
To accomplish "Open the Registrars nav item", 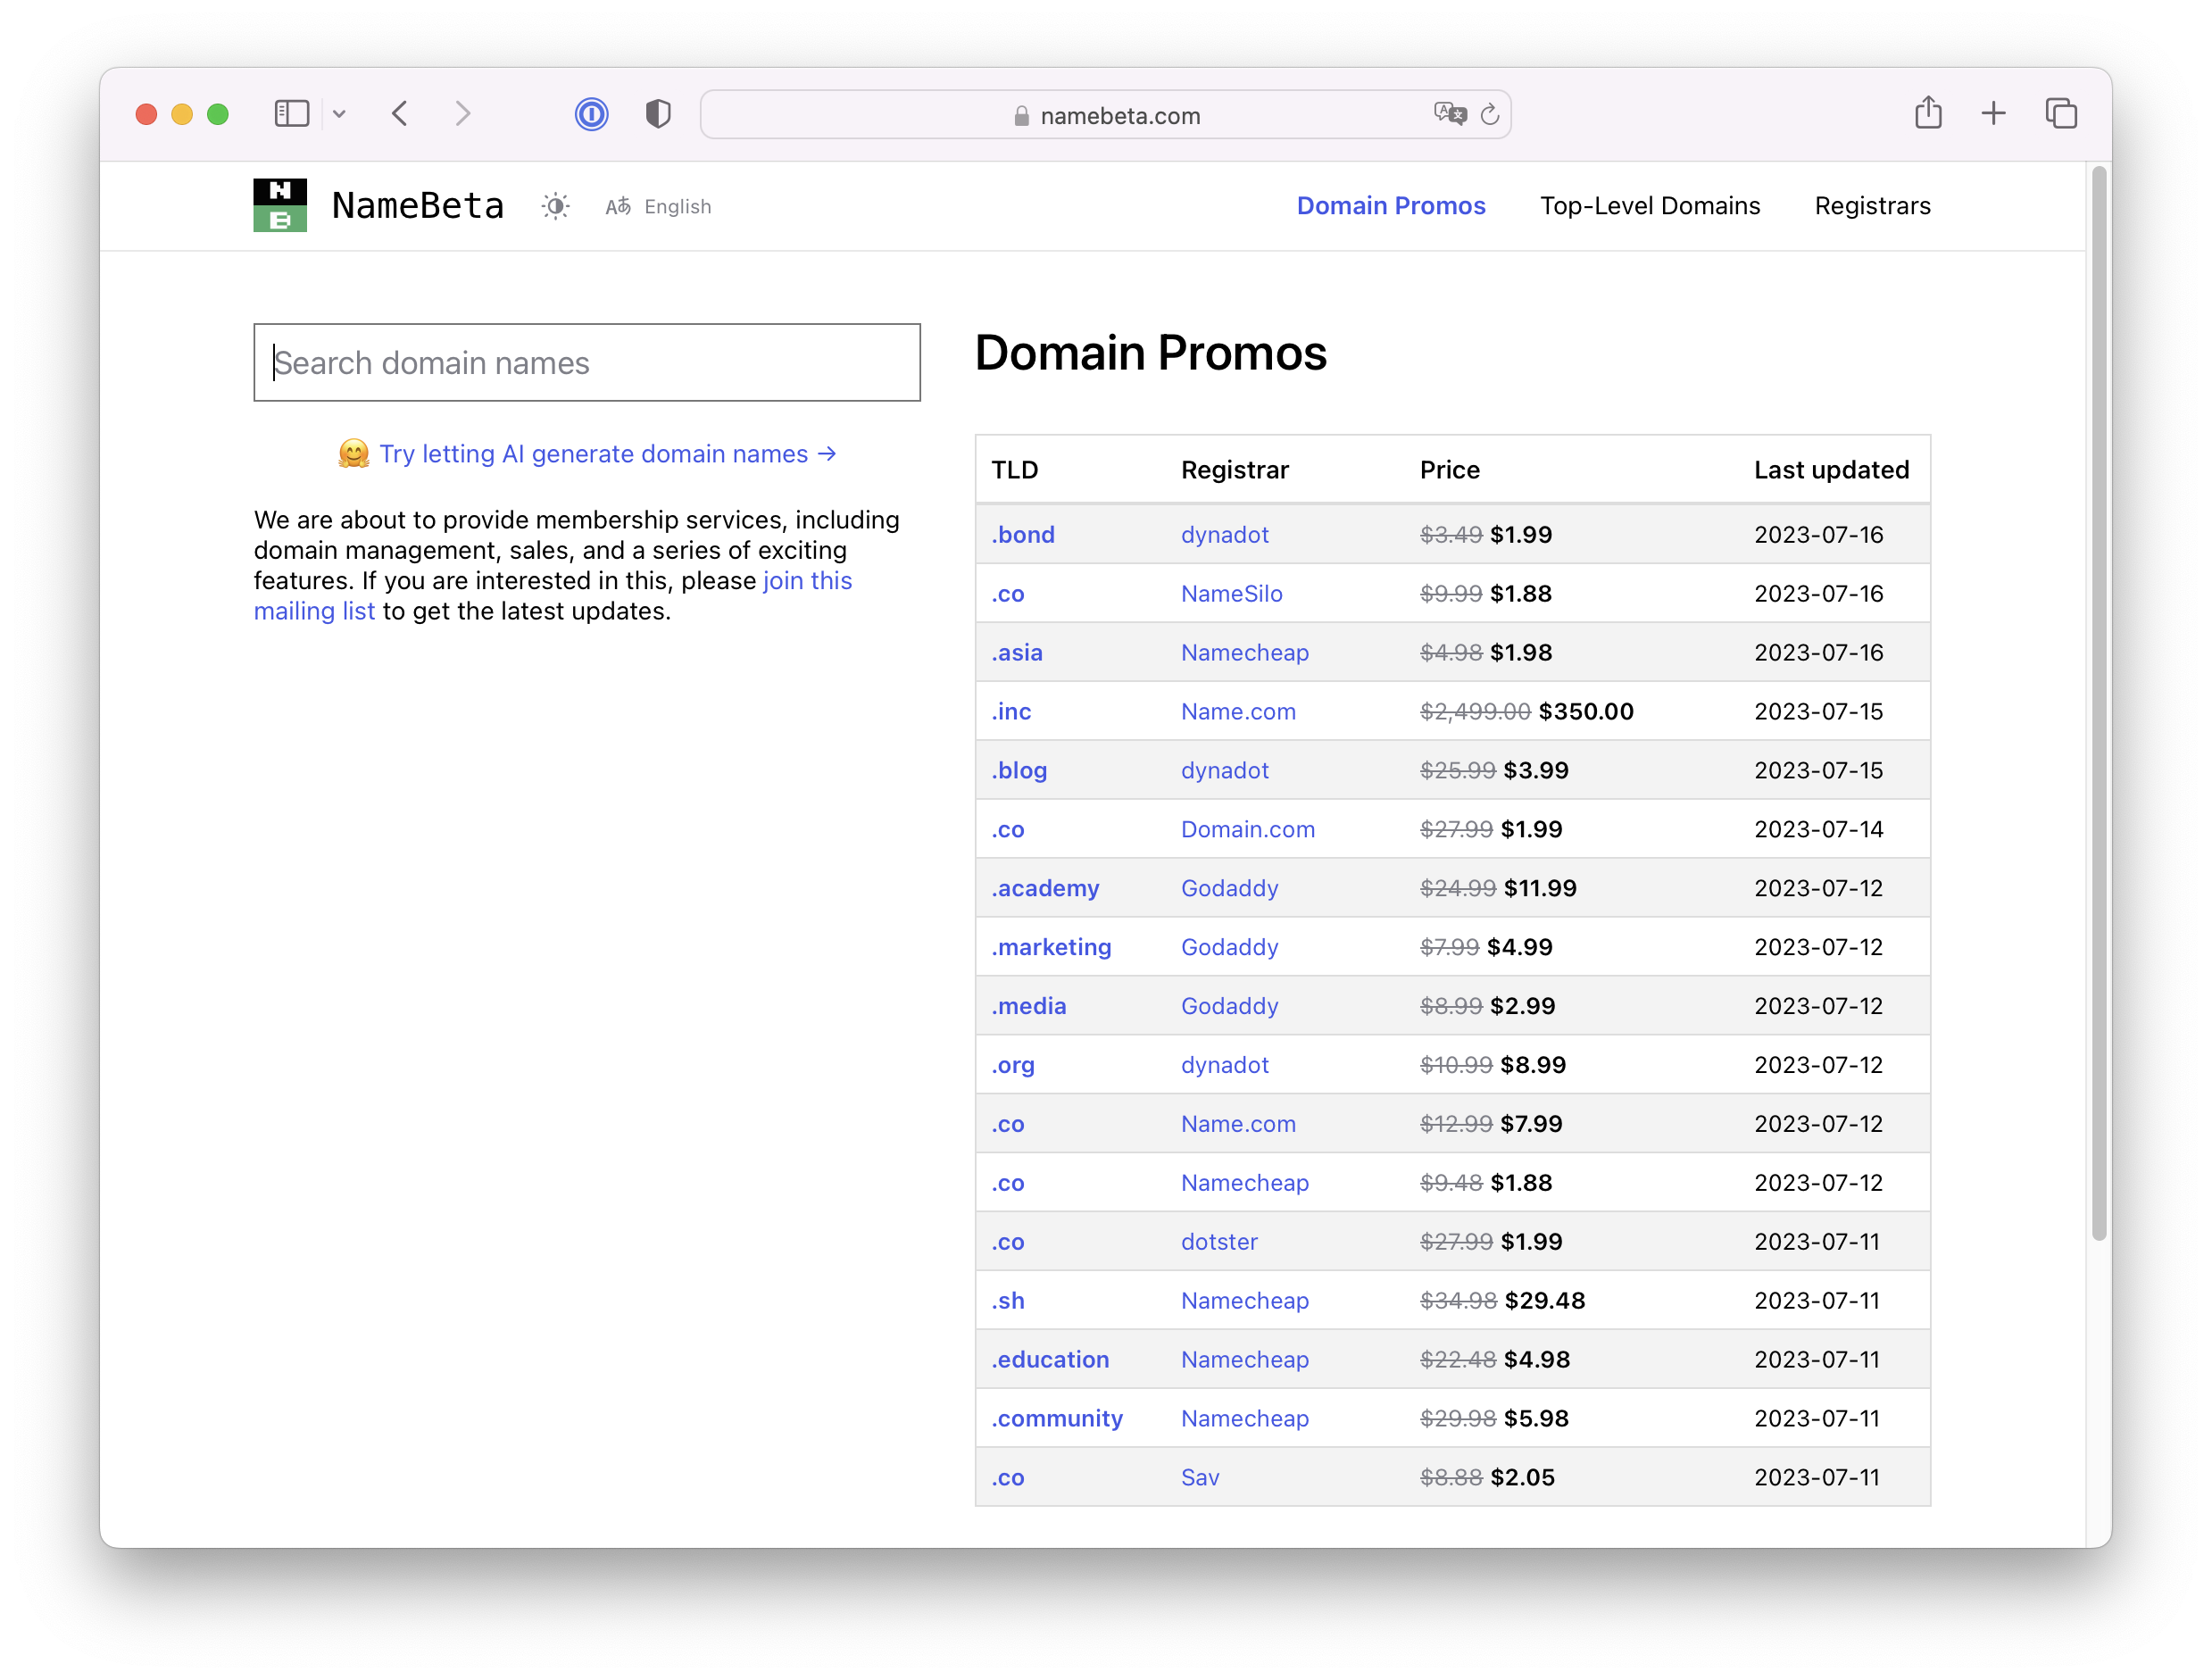I will click(1872, 206).
